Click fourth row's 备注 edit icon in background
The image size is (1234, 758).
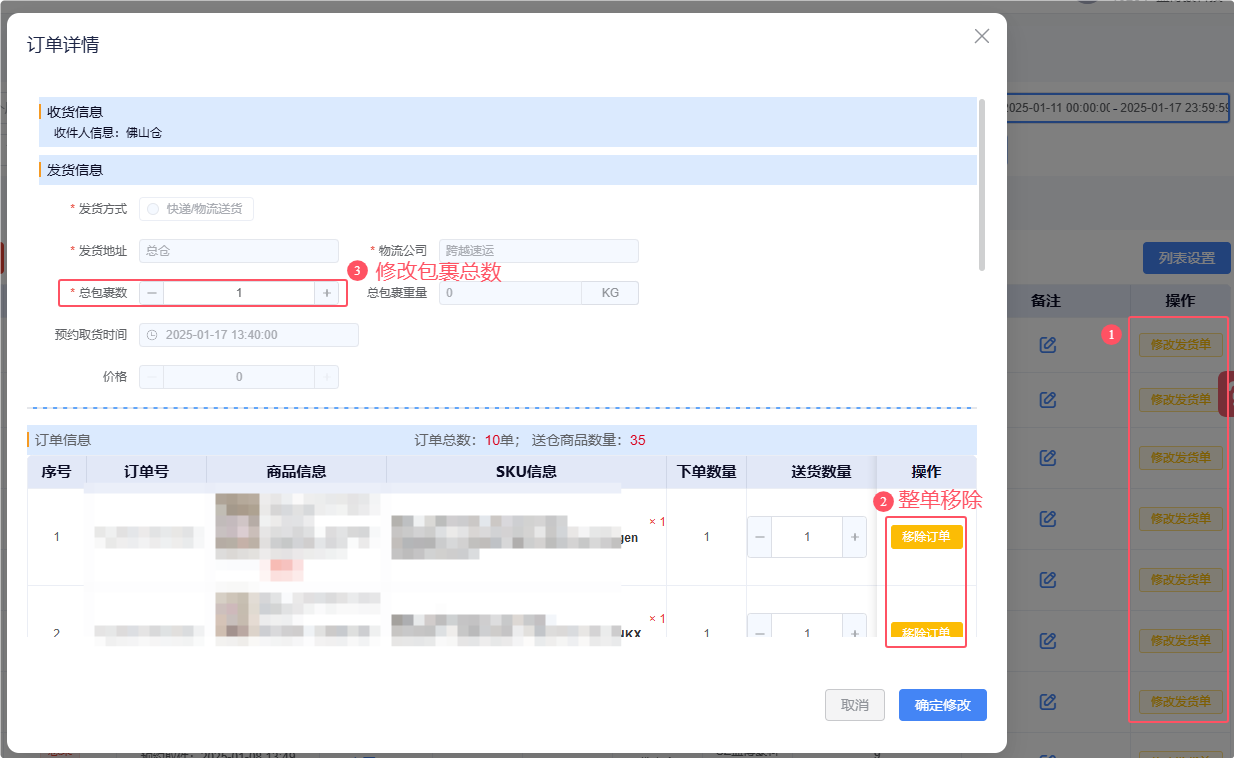1048,519
